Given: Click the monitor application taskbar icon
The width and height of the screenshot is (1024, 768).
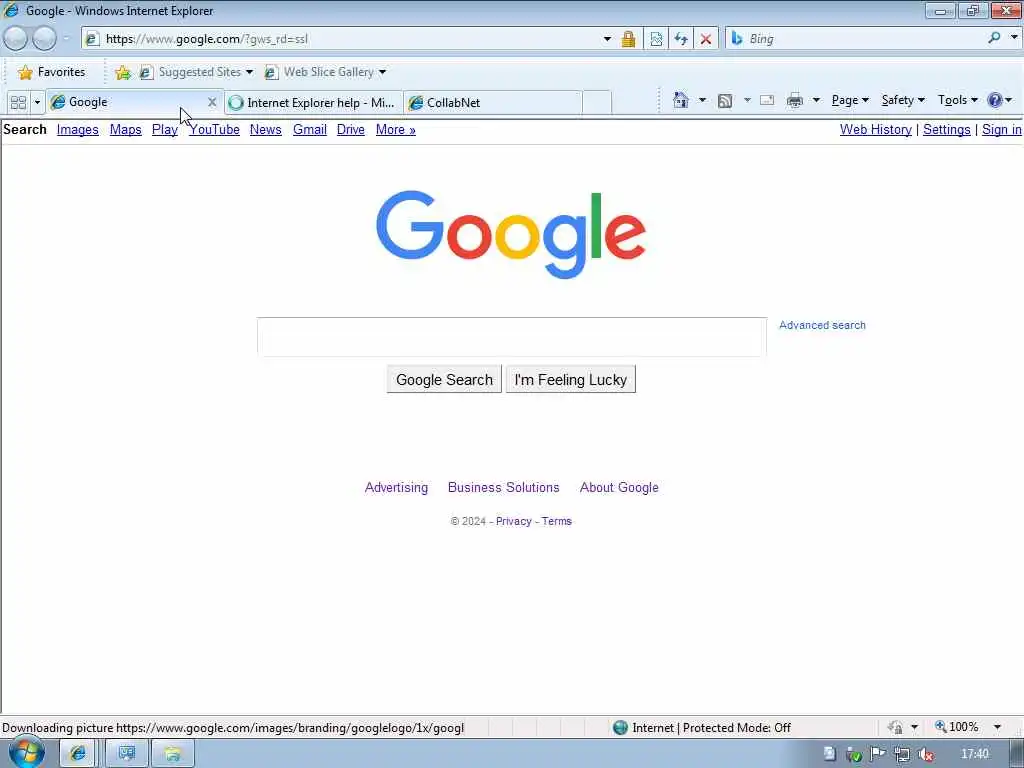Looking at the screenshot, I should (x=127, y=754).
